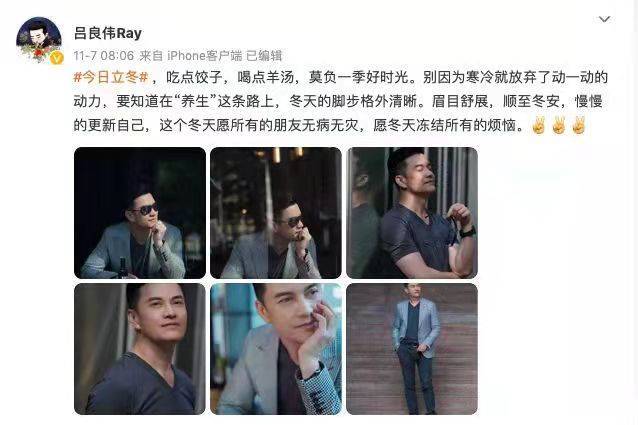The height and width of the screenshot is (425, 638).
Task: Click the yellow verified V badge
Action: 57,58
